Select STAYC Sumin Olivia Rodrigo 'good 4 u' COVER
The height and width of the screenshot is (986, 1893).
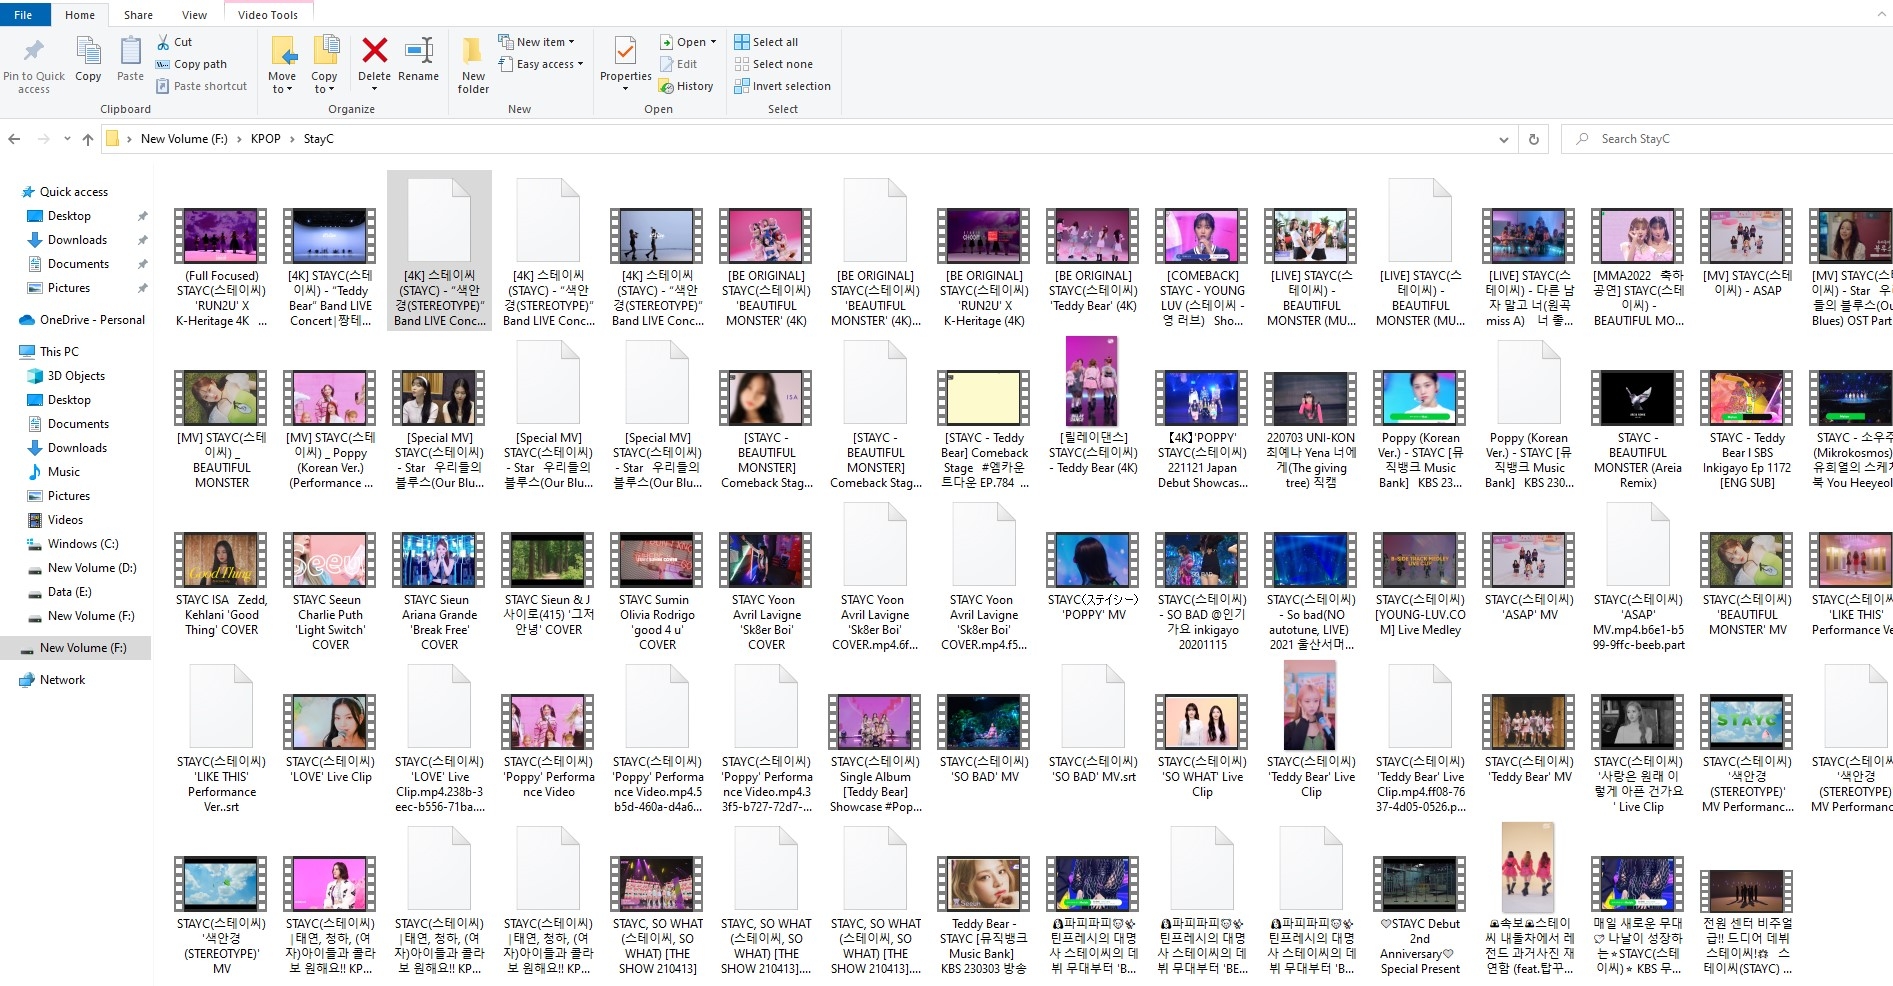tap(657, 592)
